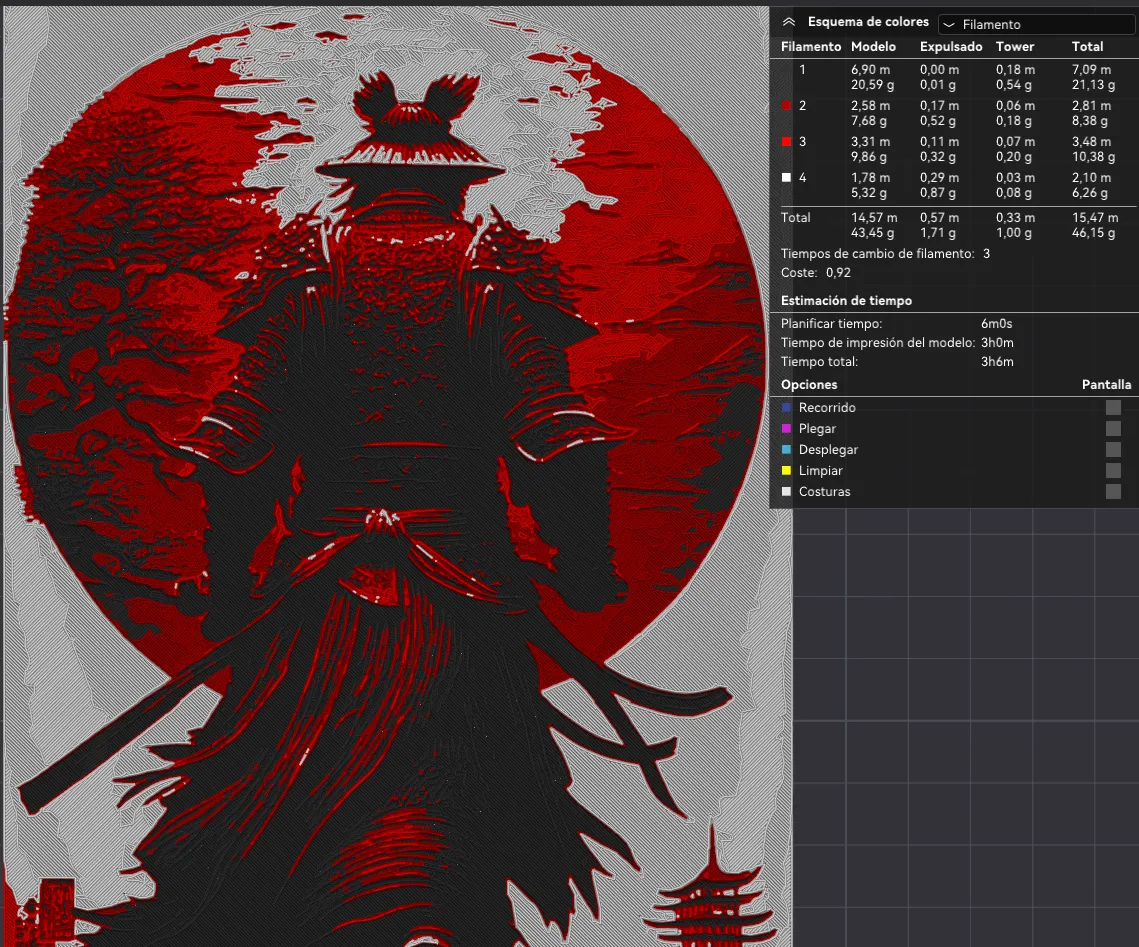Screen dimensions: 1139x947
Task: Toggle Recorrido display checkbox
Action: click(x=1113, y=407)
